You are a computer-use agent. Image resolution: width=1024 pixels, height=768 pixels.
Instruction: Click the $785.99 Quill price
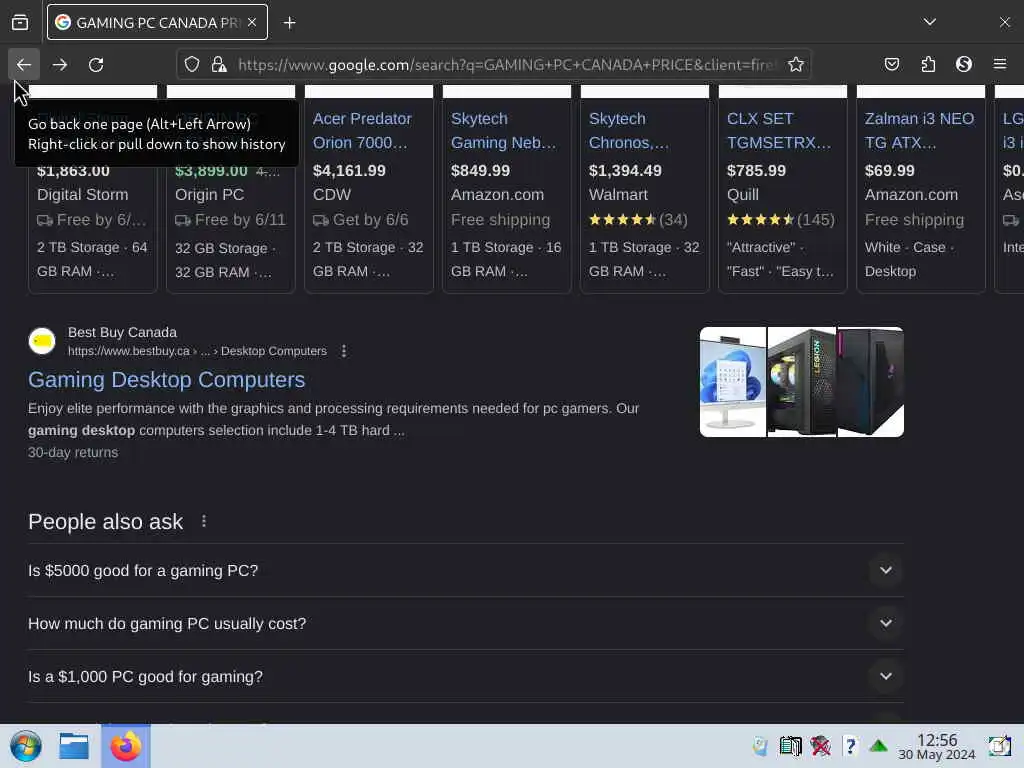tap(756, 170)
